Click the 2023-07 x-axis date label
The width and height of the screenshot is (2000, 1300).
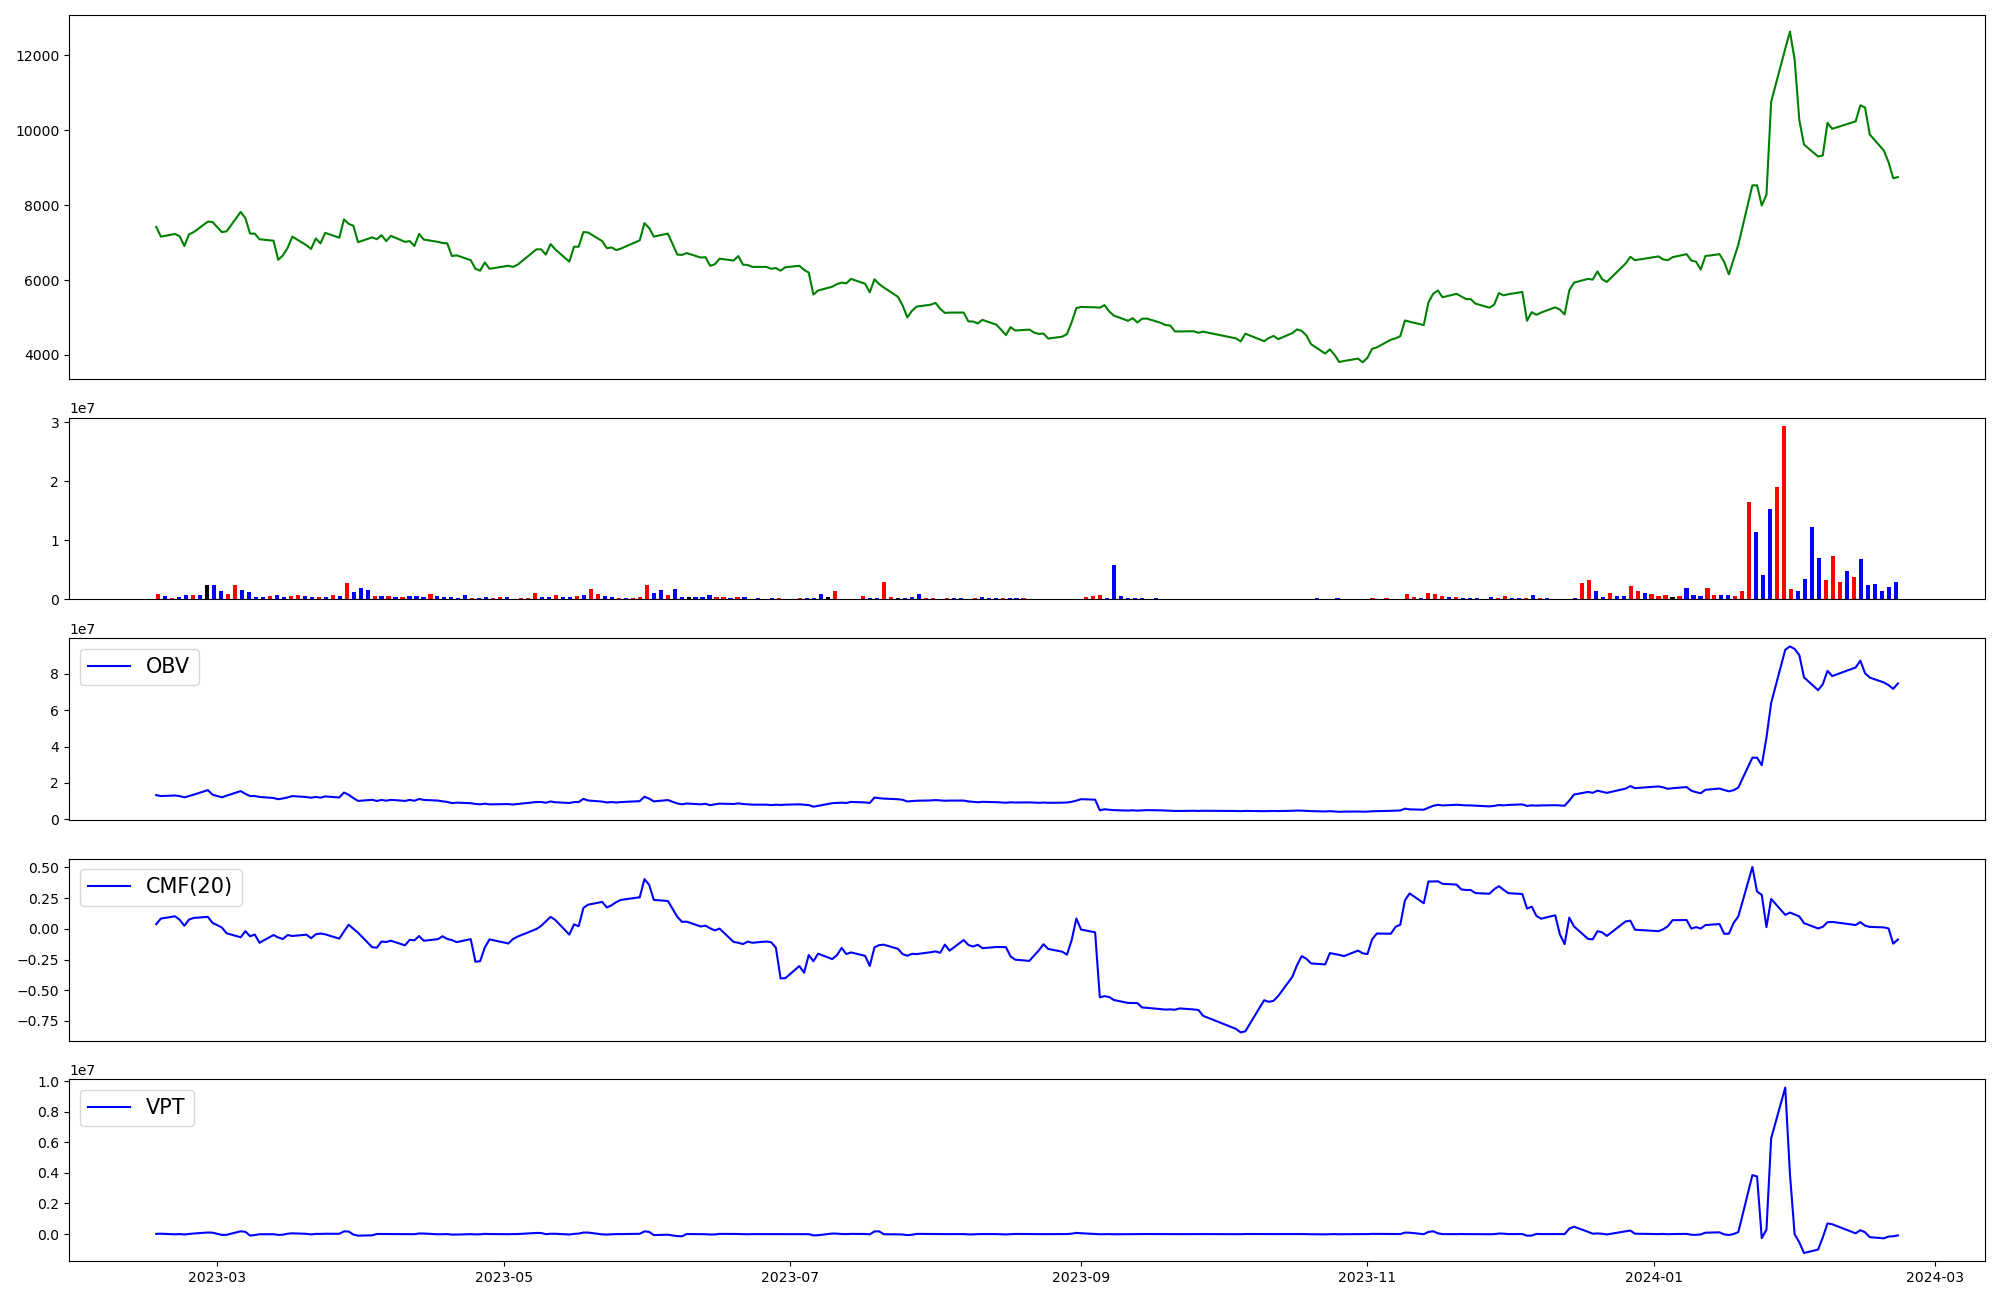pyautogui.click(x=790, y=1277)
